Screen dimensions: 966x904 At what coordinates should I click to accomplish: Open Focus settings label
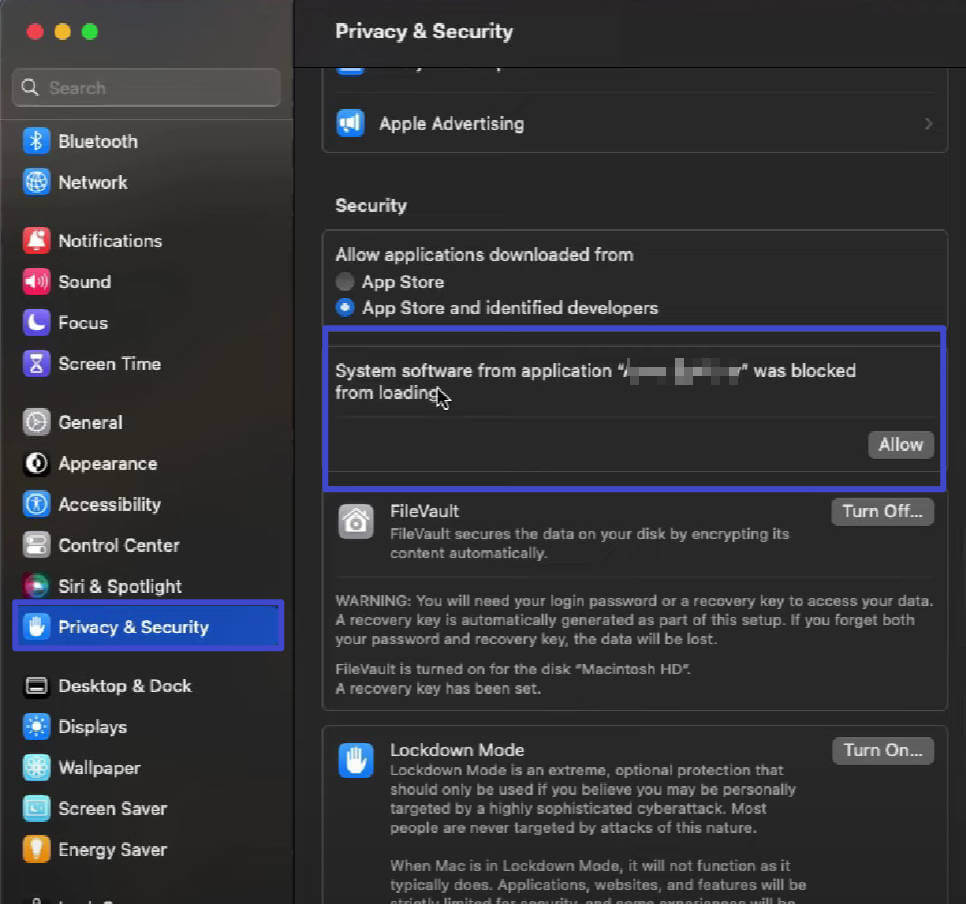(x=83, y=323)
